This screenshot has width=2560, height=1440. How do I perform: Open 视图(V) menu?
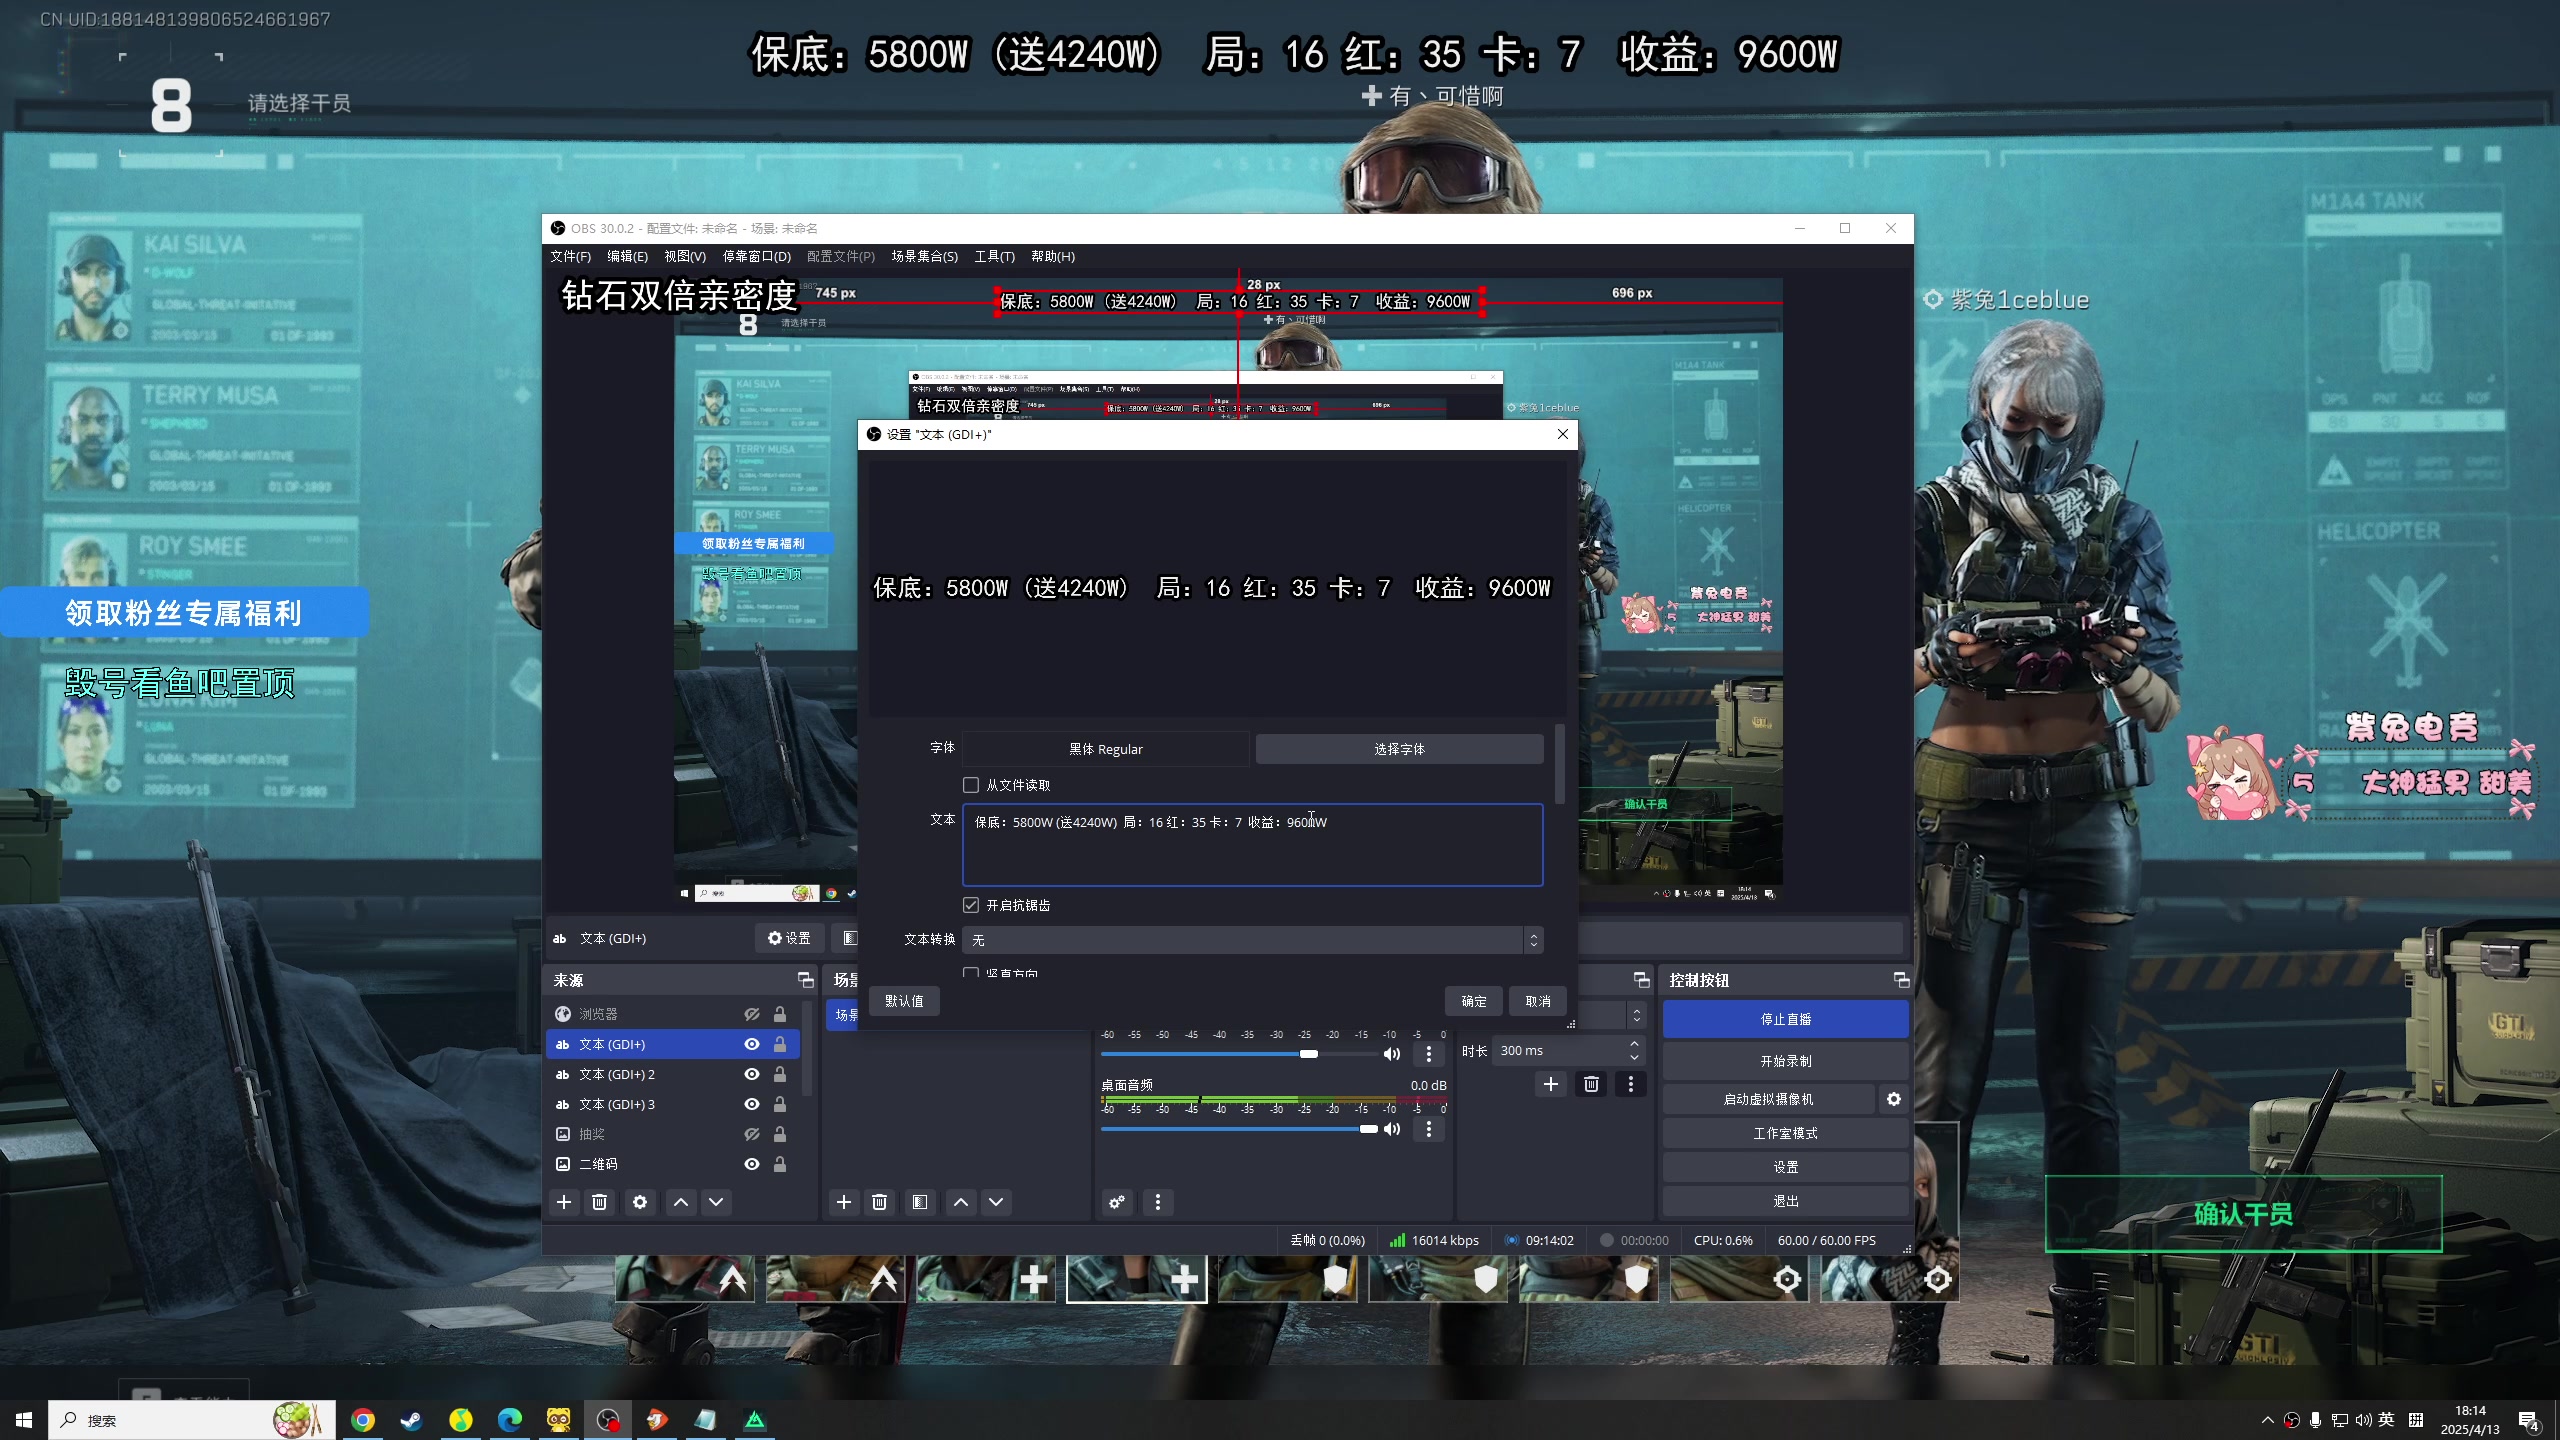(685, 257)
